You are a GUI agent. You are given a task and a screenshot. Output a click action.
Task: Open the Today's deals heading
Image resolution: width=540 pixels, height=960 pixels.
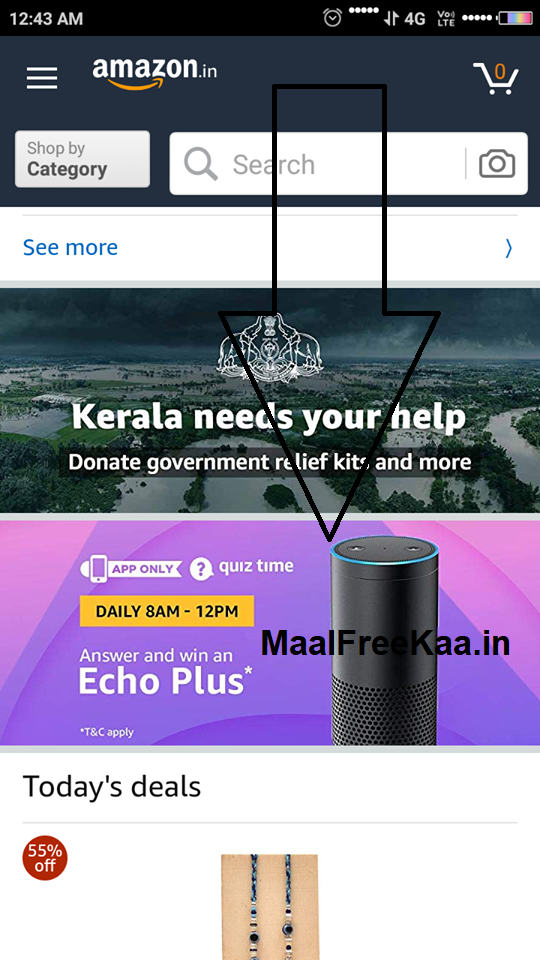coord(111,787)
